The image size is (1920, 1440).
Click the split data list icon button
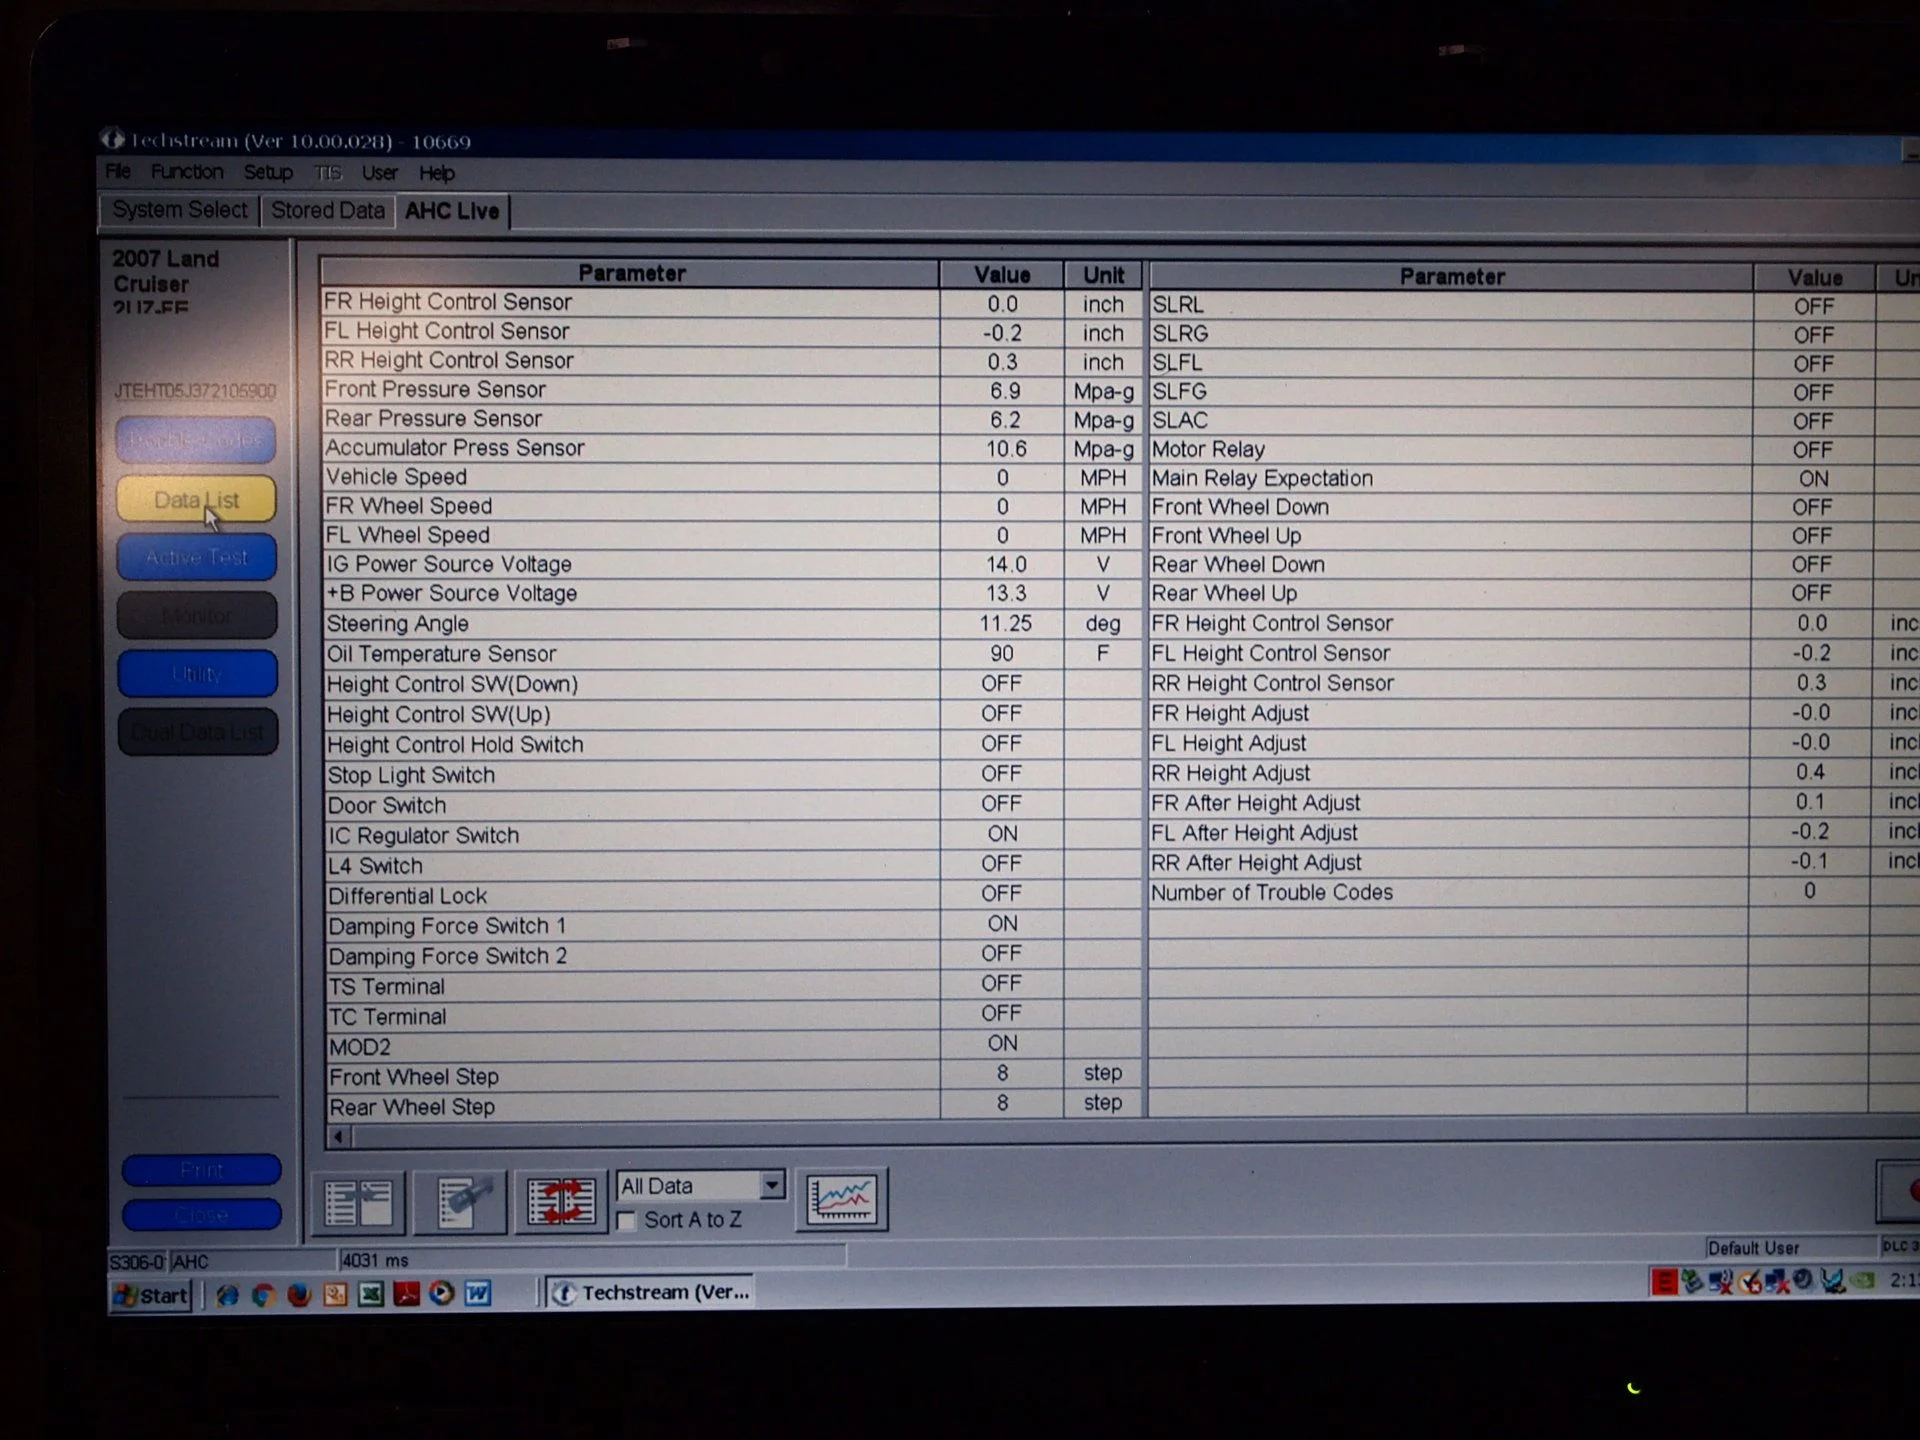pyautogui.click(x=359, y=1202)
